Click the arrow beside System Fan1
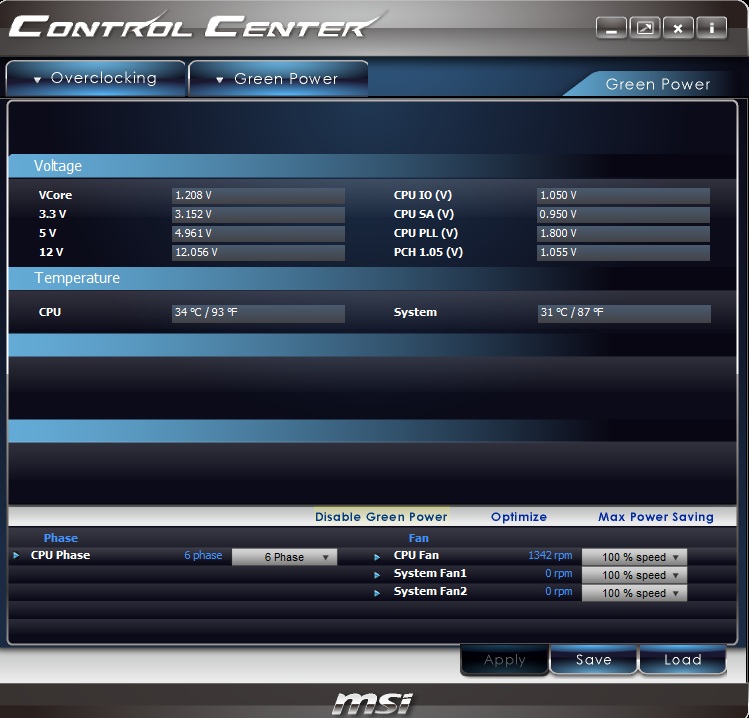This screenshot has width=749, height=718. pyautogui.click(x=377, y=575)
